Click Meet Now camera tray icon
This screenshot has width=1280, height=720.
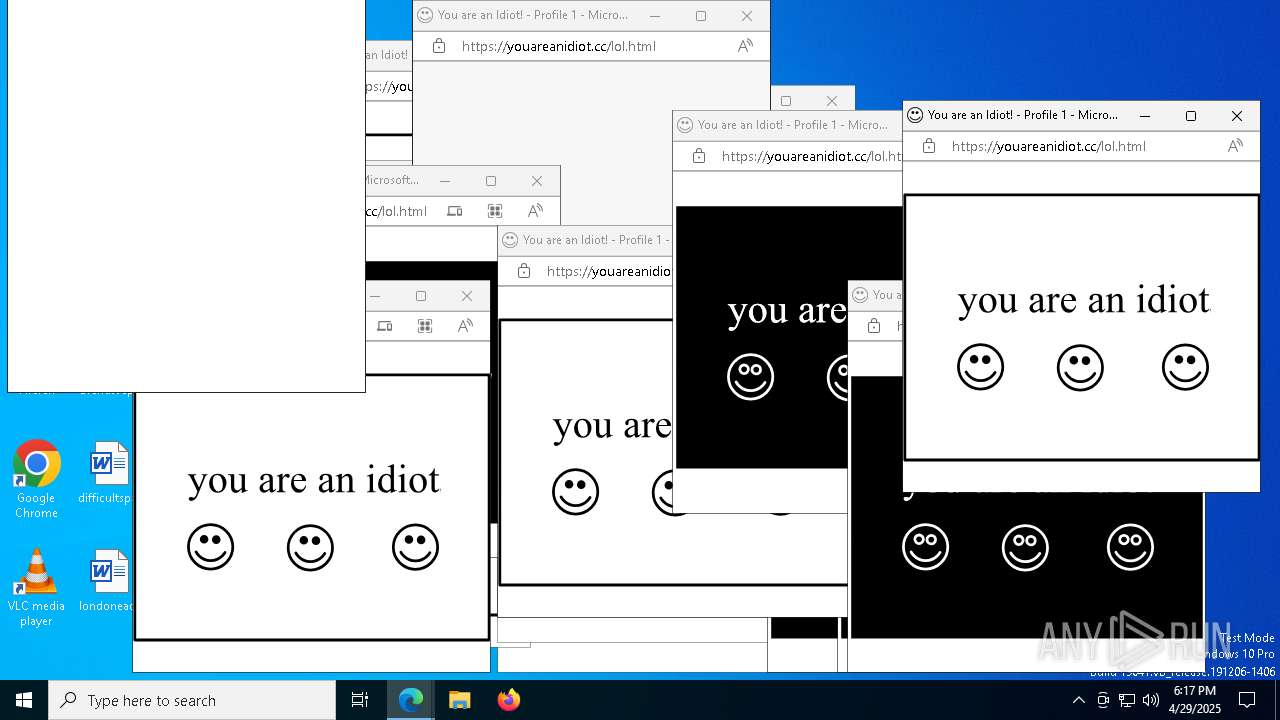point(1103,700)
